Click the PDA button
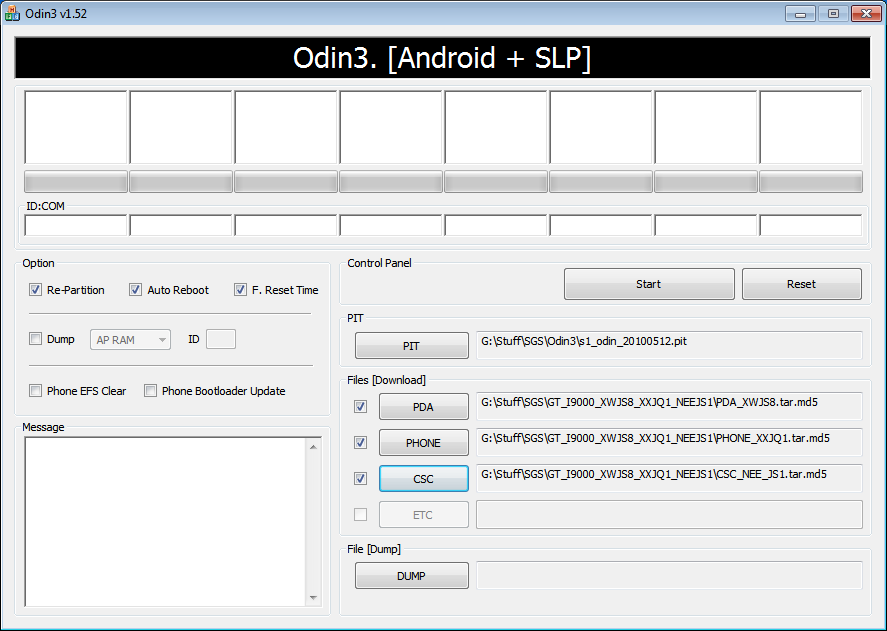 pyautogui.click(x=424, y=407)
